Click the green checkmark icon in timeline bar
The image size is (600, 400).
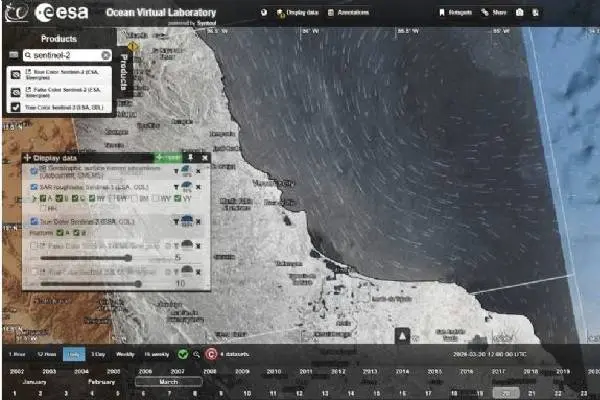tap(182, 353)
